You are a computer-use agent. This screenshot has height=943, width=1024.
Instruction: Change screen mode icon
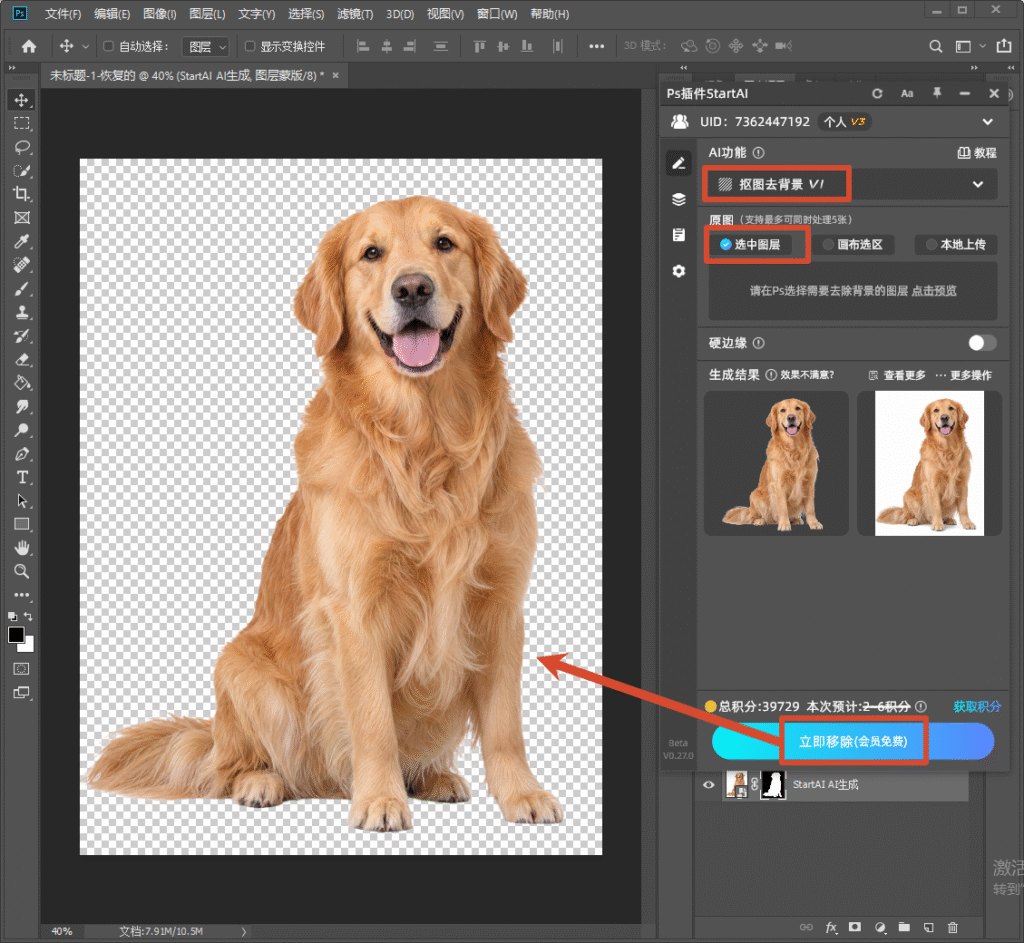point(22,692)
